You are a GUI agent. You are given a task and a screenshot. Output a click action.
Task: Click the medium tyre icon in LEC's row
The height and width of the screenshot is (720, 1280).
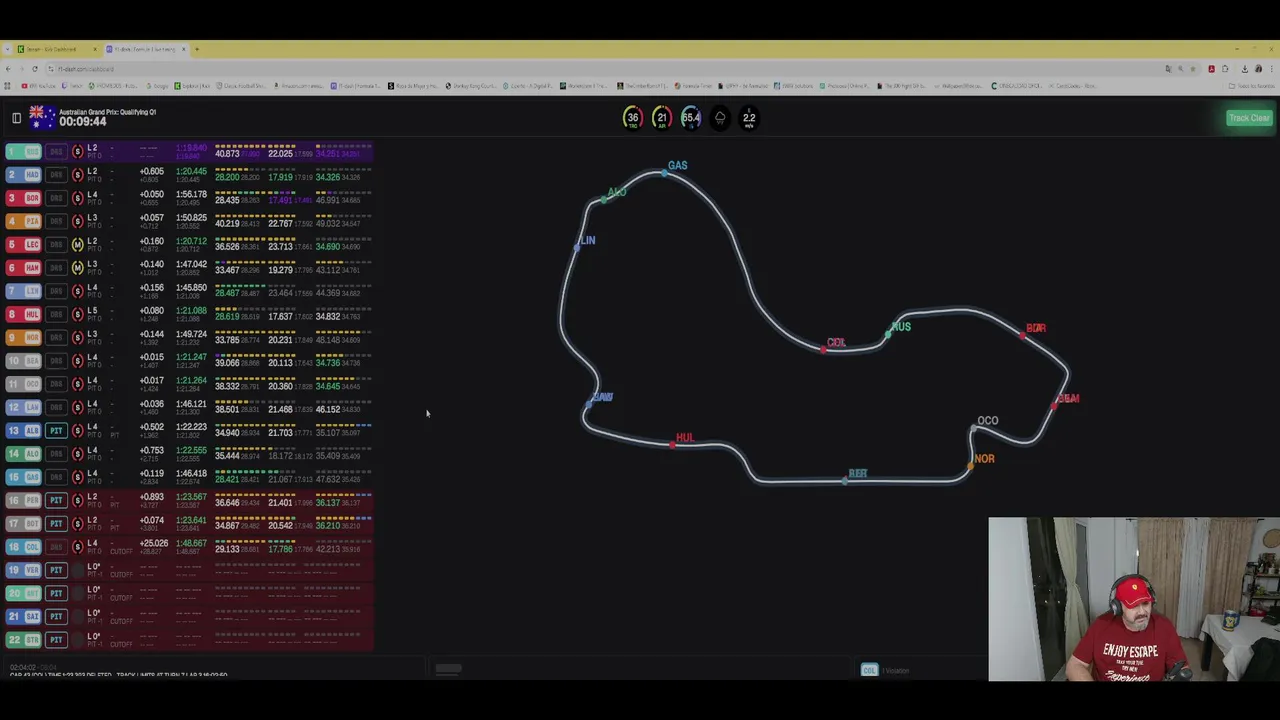(x=78, y=245)
